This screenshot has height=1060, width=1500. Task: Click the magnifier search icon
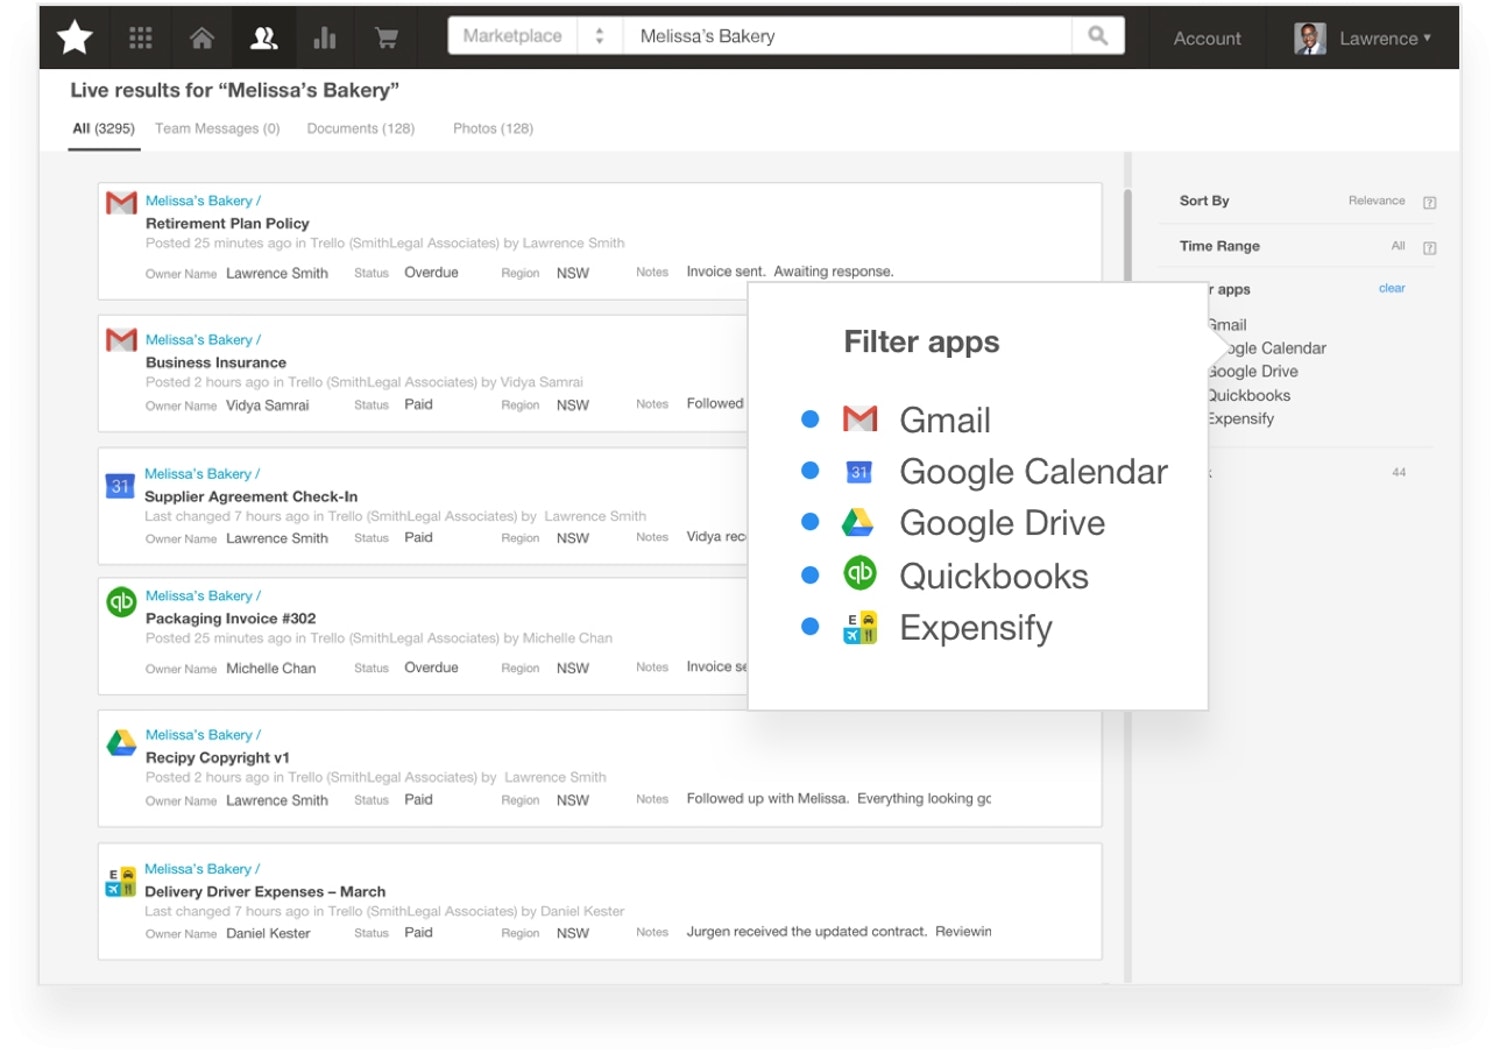pos(1098,36)
